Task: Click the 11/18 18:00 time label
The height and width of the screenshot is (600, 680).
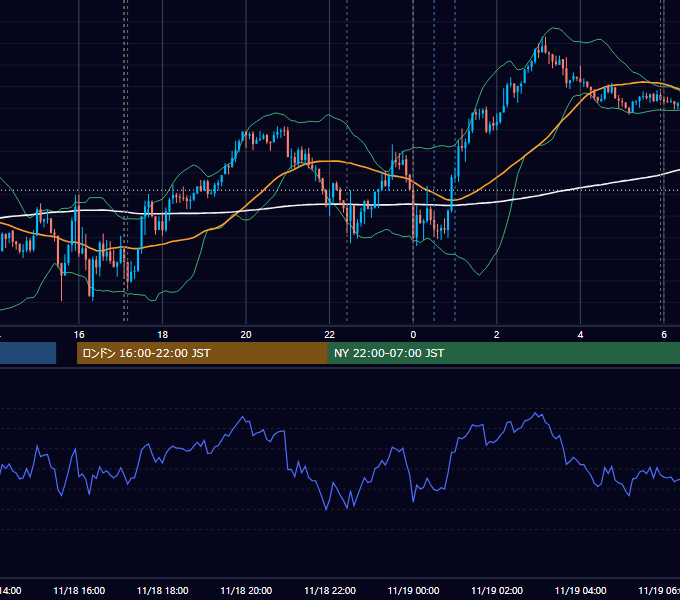Action: click(163, 590)
